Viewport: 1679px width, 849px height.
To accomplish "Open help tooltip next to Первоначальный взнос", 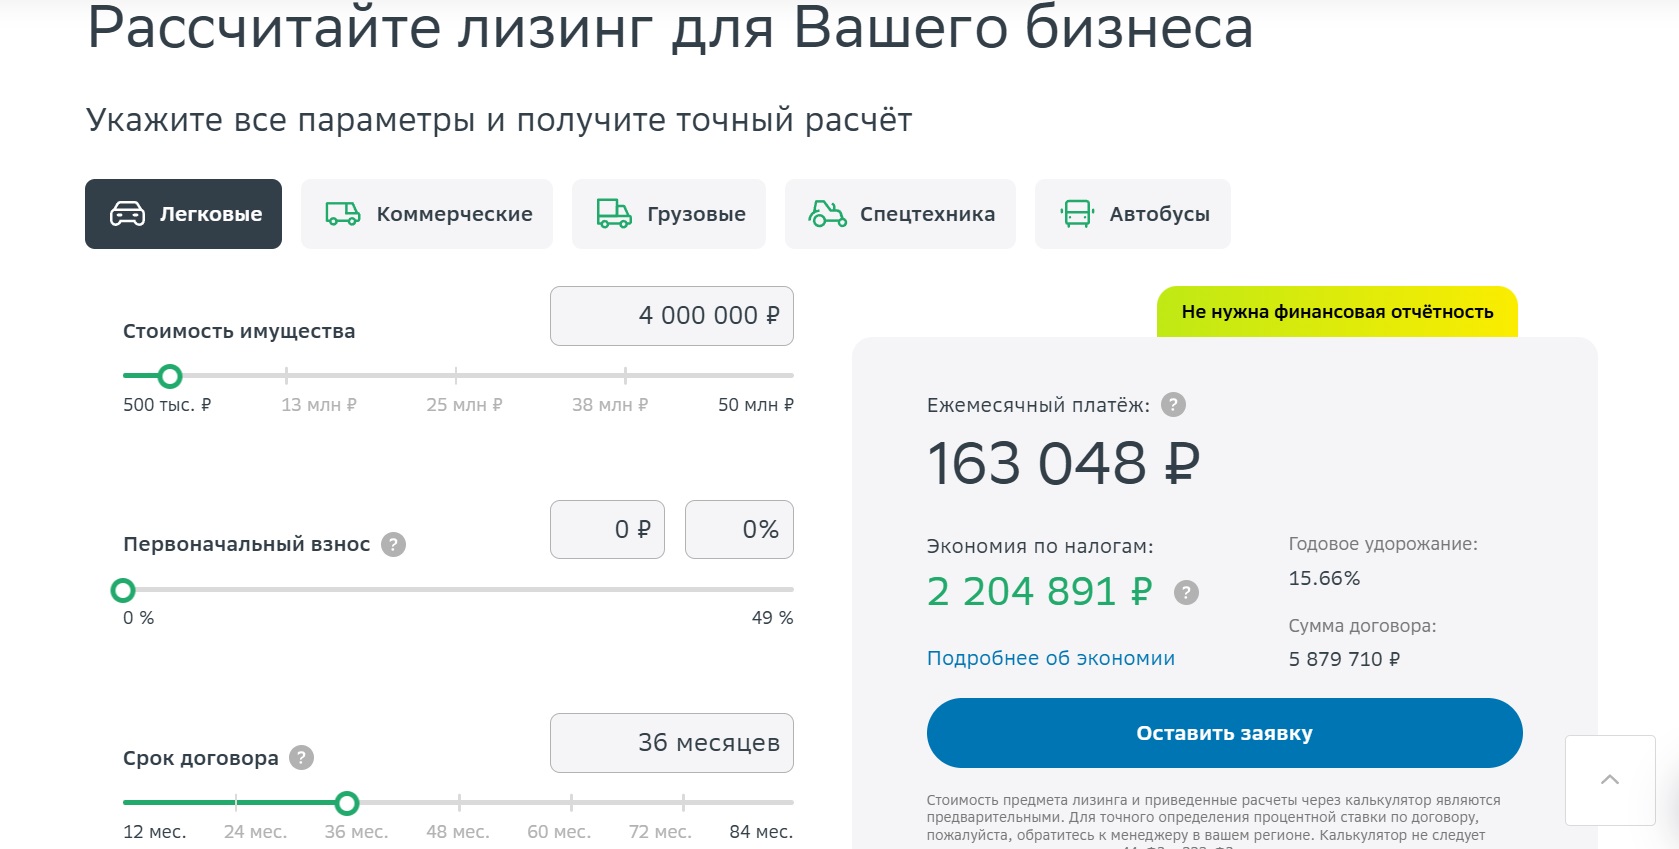I will pos(394,546).
